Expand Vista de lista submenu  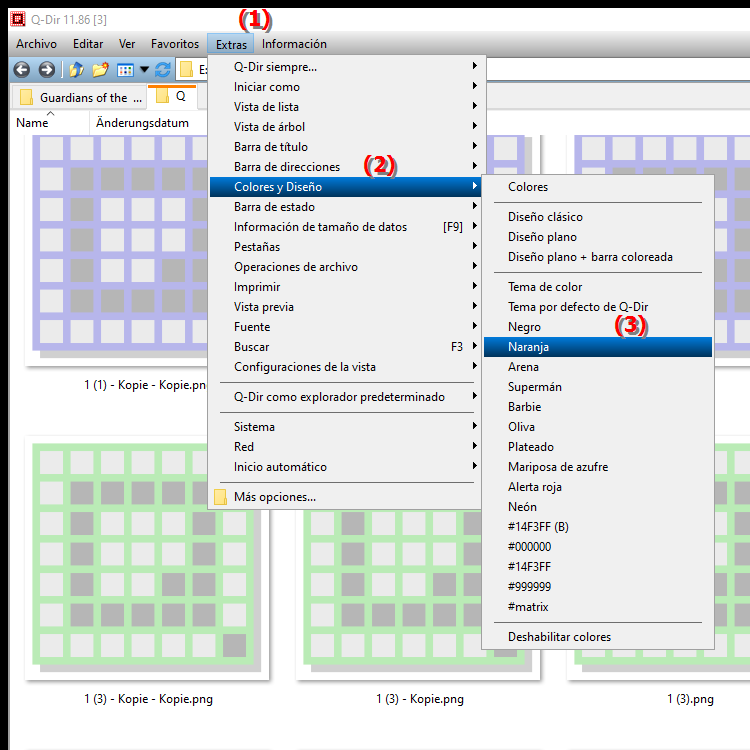pyautogui.click(x=345, y=107)
